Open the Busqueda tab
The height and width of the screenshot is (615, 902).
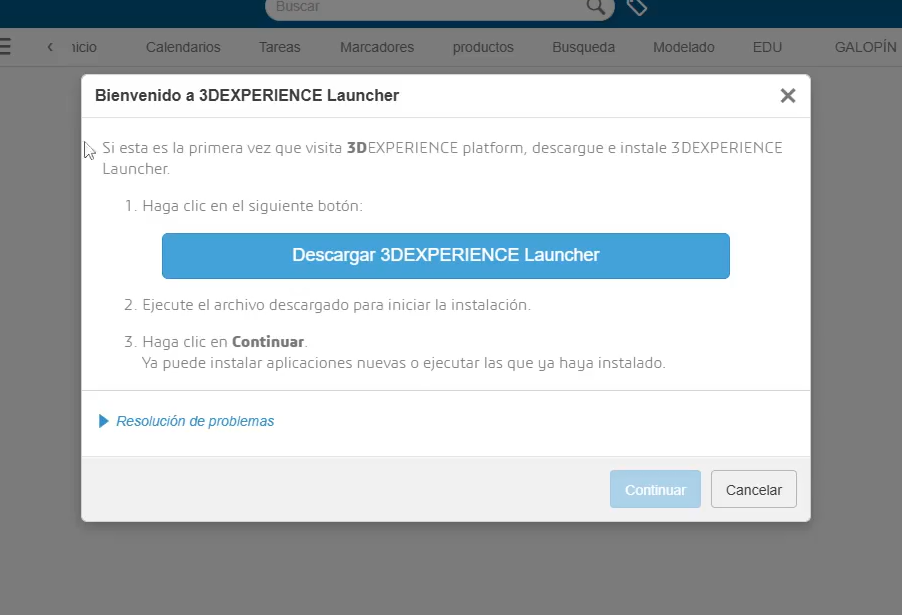point(583,47)
